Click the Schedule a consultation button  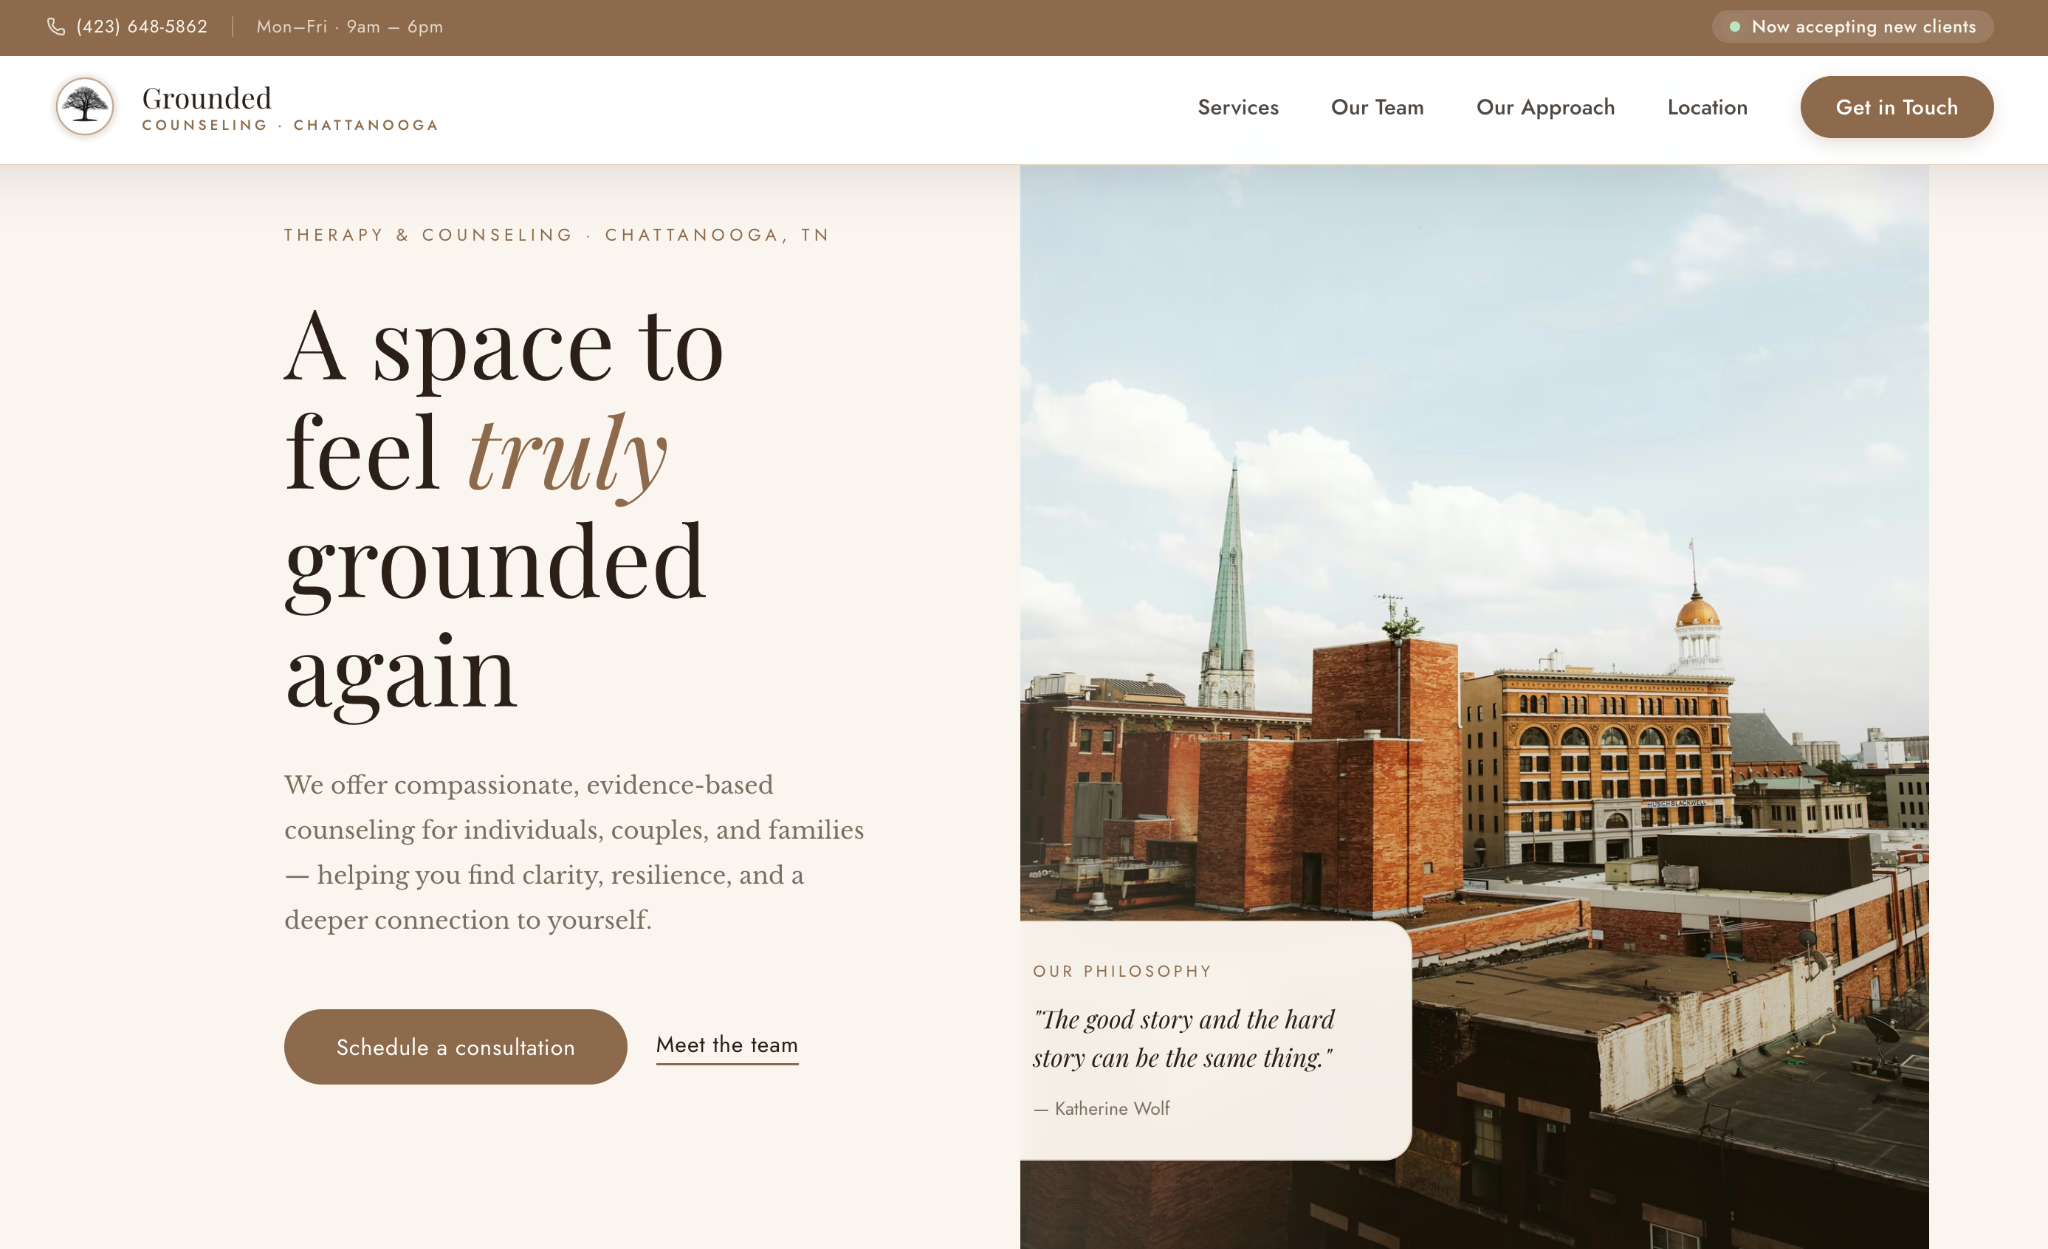click(x=455, y=1046)
